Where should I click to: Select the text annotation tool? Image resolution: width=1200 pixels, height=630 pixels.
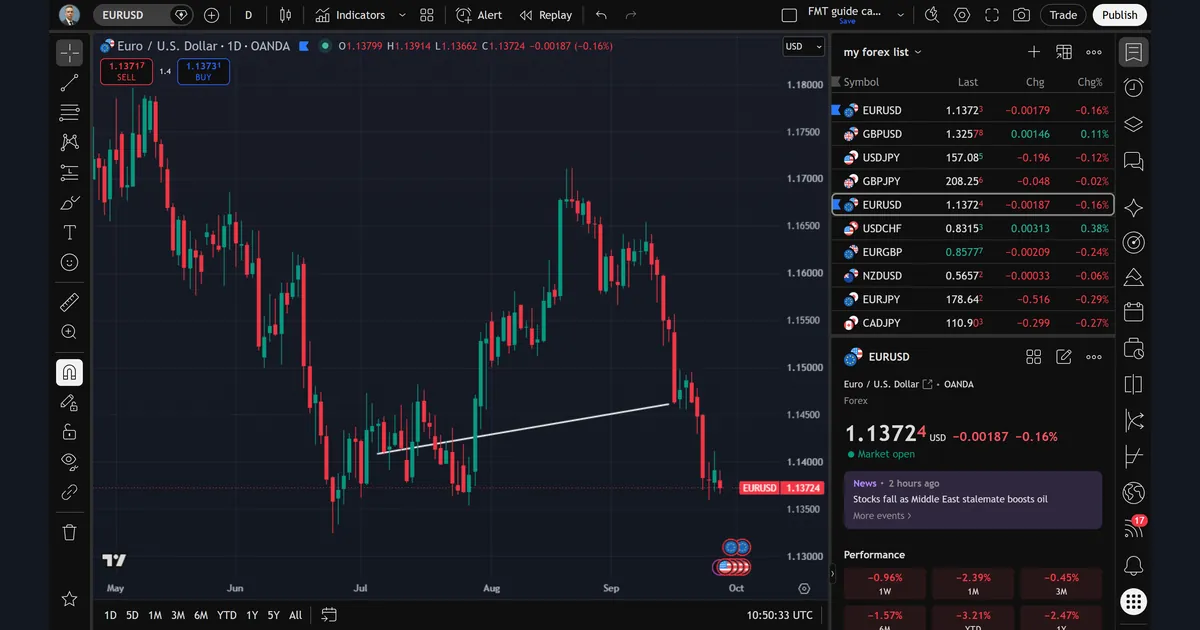[x=69, y=232]
